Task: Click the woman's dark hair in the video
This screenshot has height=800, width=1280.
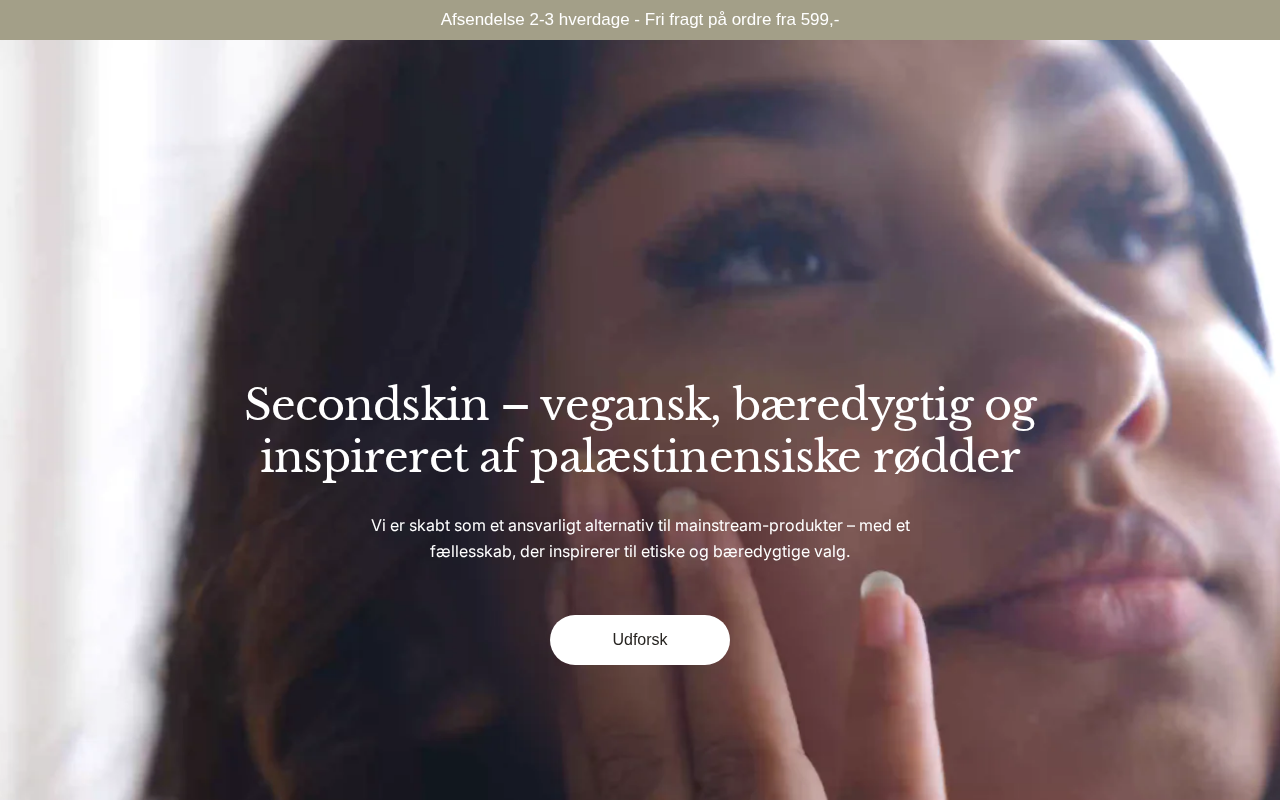Action: [x=380, y=300]
